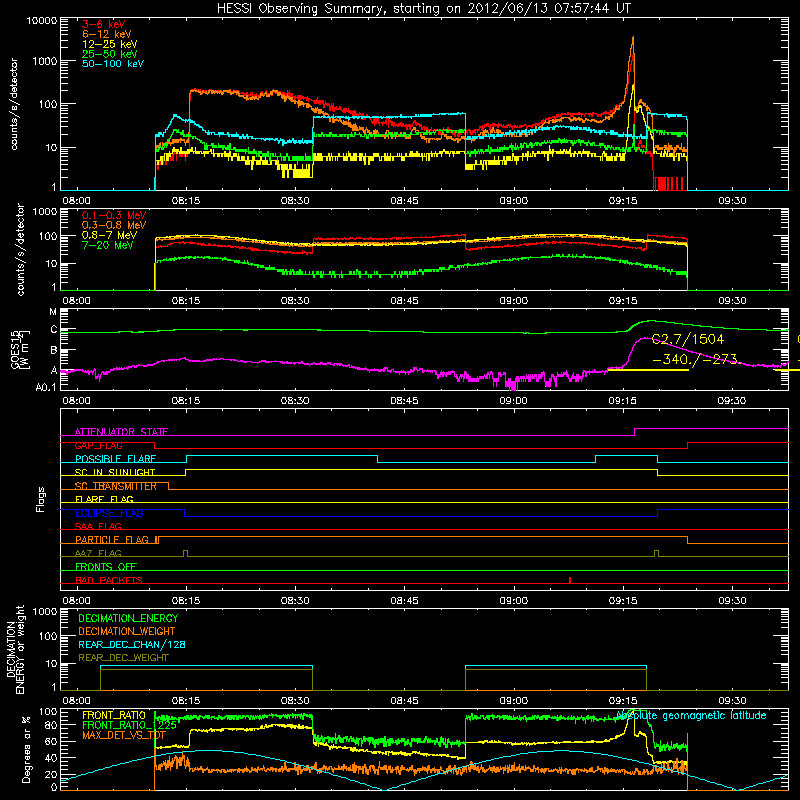
Task: Click the green '25-50 keV' legend label
Action: click(x=110, y=54)
